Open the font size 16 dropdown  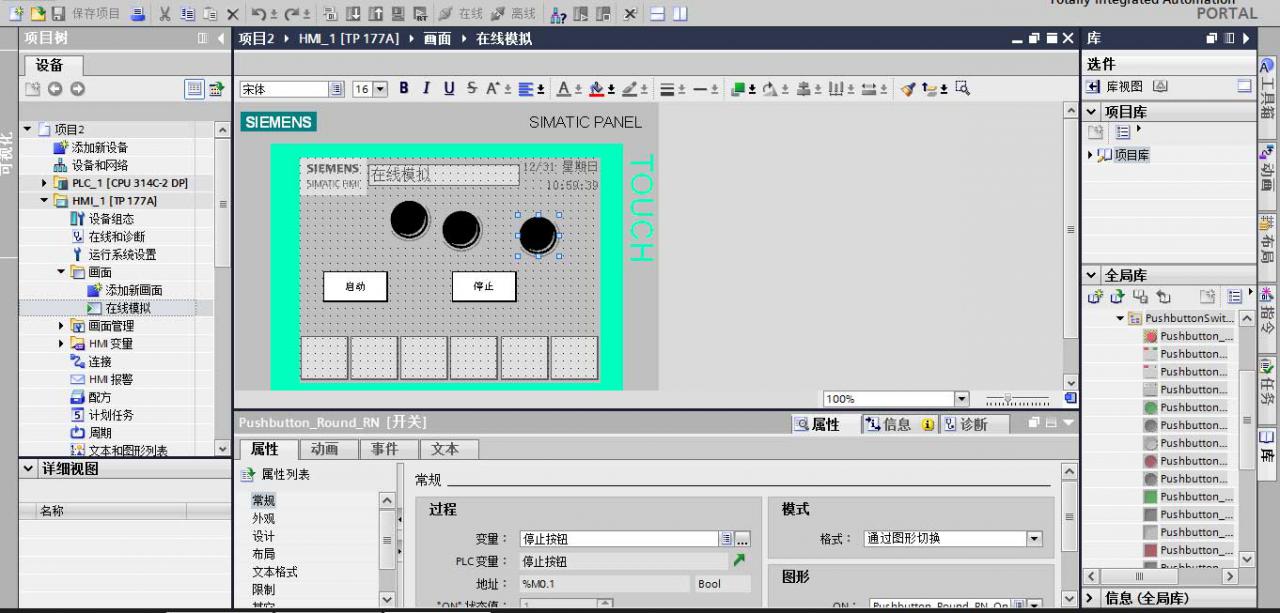point(380,89)
